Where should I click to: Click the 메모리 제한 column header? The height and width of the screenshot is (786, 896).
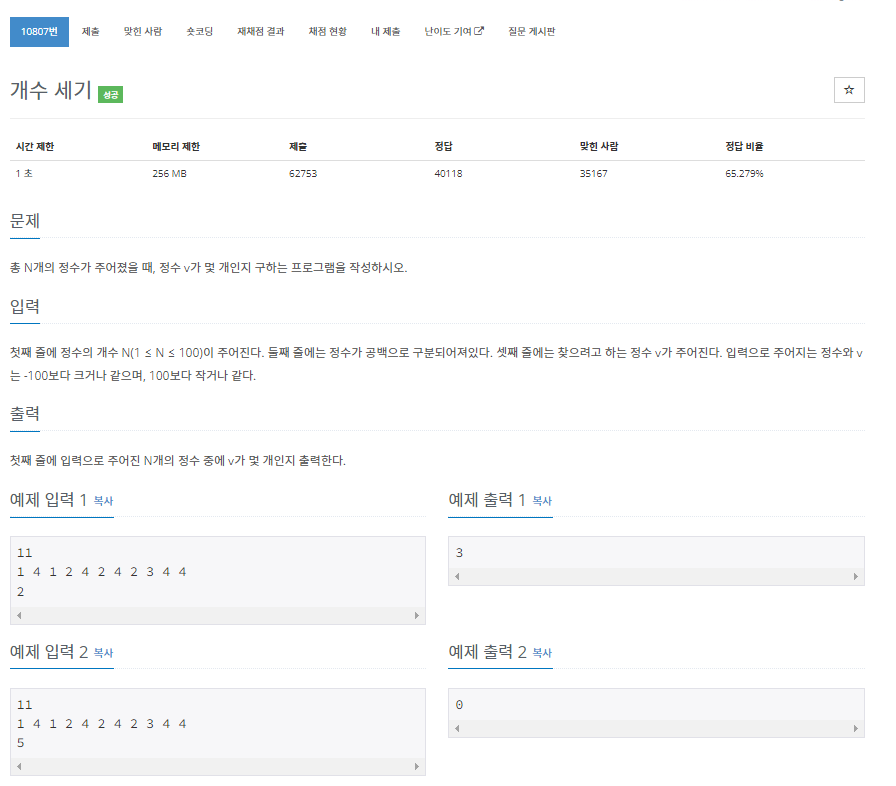(x=176, y=147)
